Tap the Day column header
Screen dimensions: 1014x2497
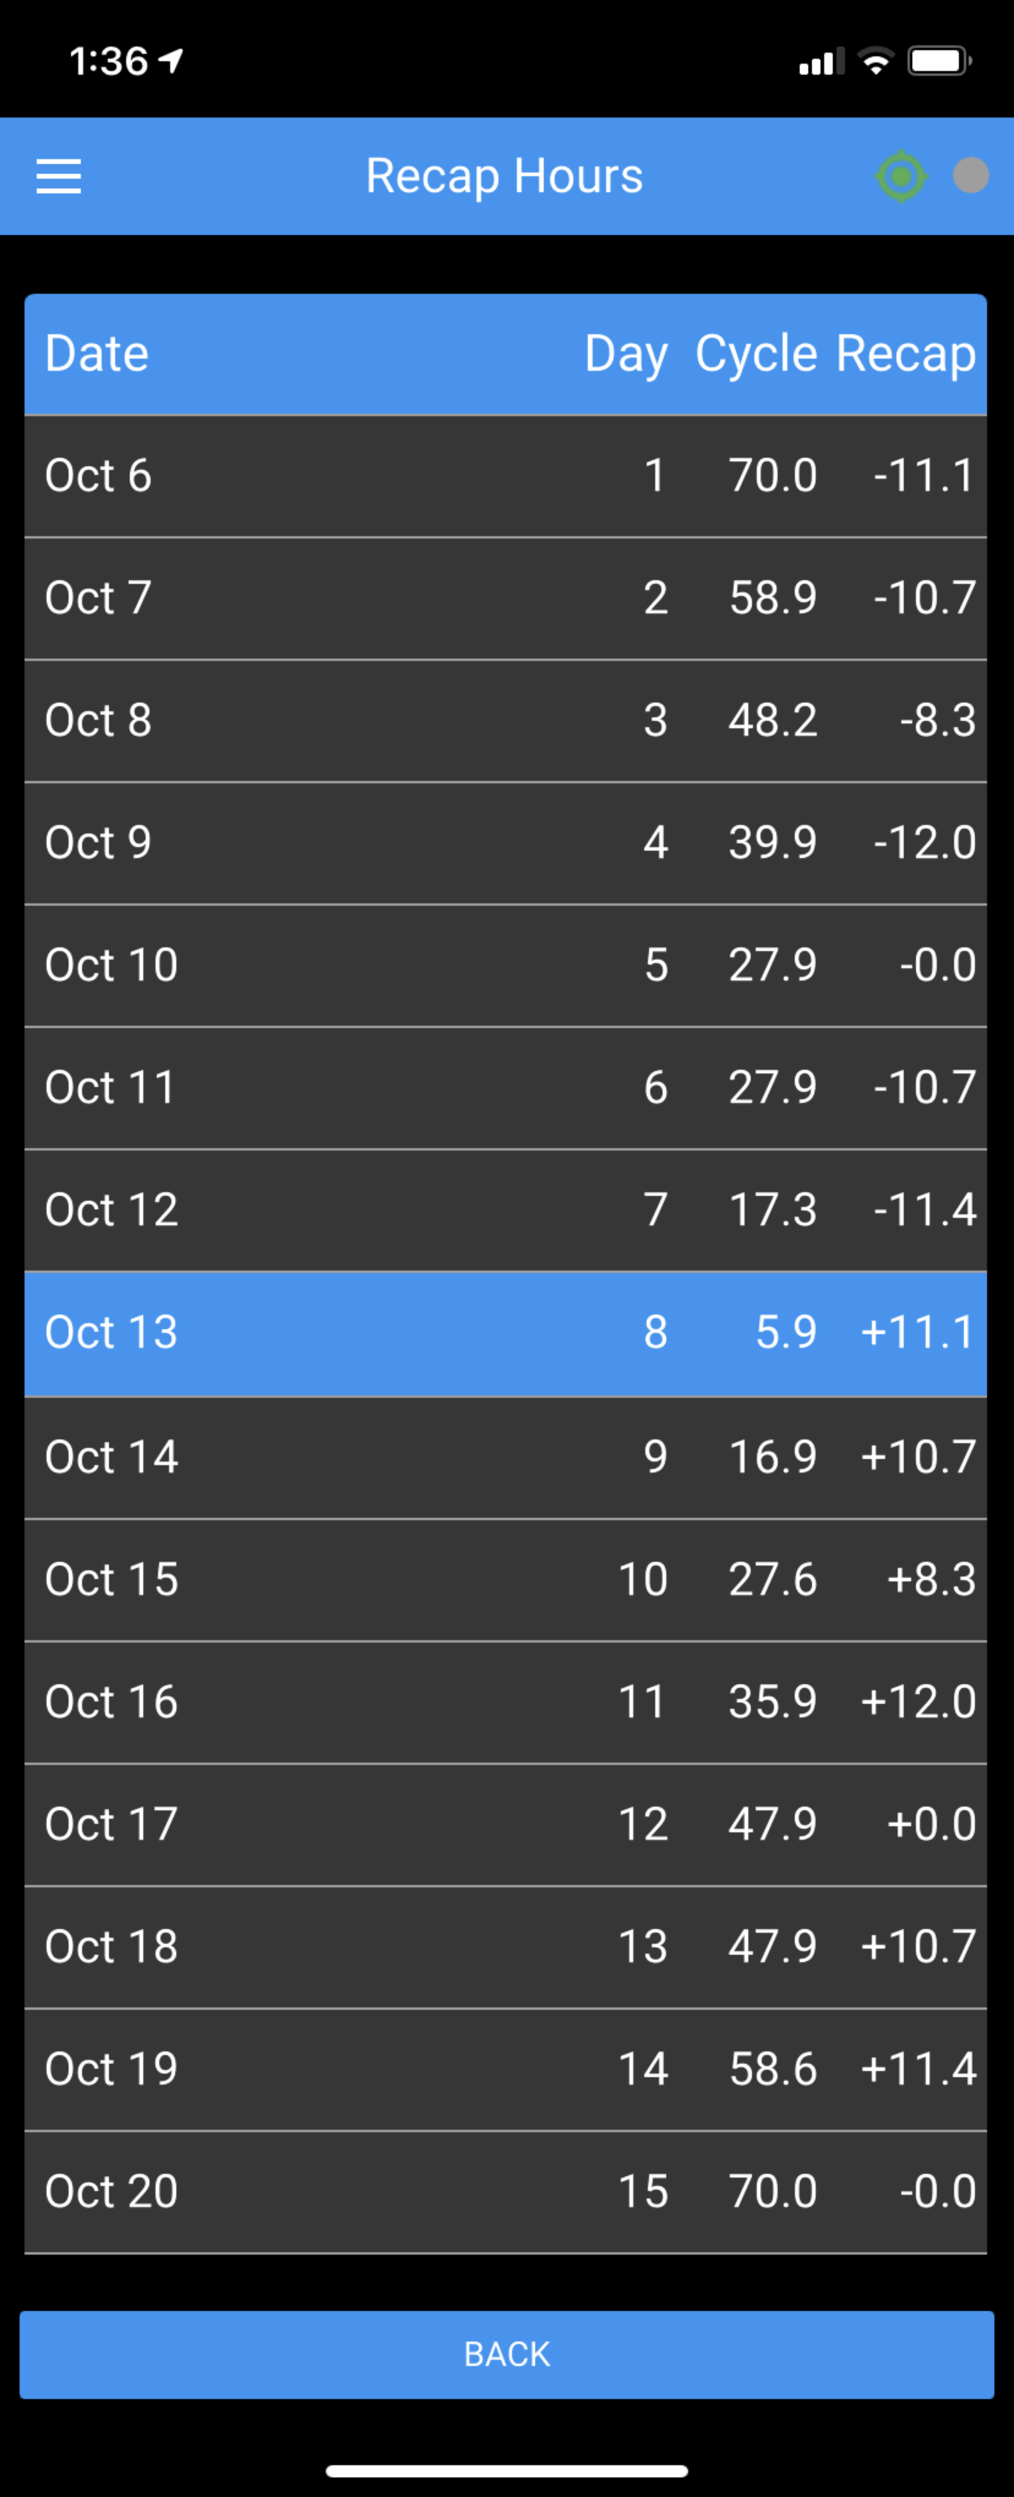(626, 354)
